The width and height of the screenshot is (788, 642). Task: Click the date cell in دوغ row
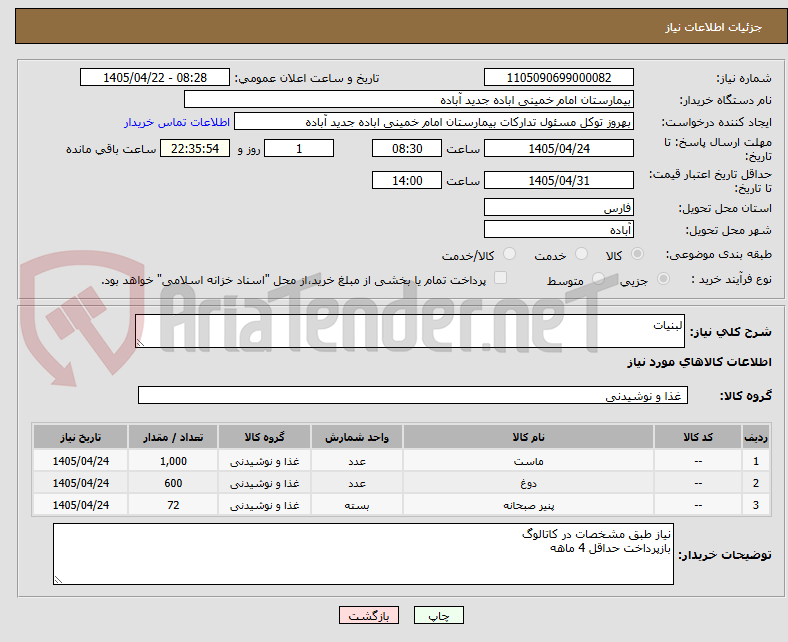80,483
